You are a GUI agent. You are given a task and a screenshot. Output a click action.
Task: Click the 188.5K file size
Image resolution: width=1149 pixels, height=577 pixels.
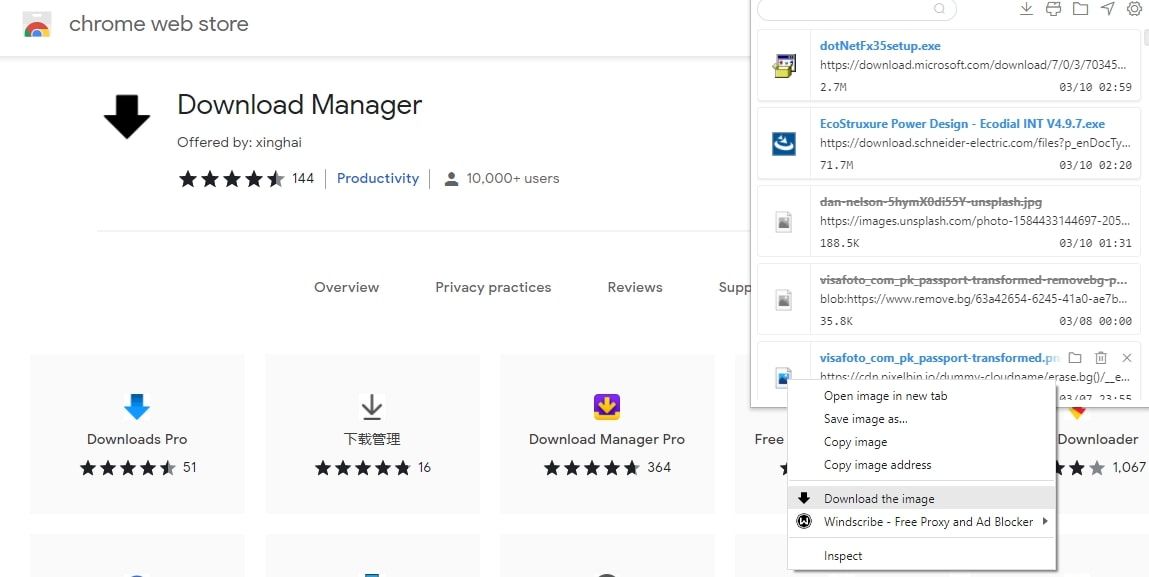click(x=839, y=243)
